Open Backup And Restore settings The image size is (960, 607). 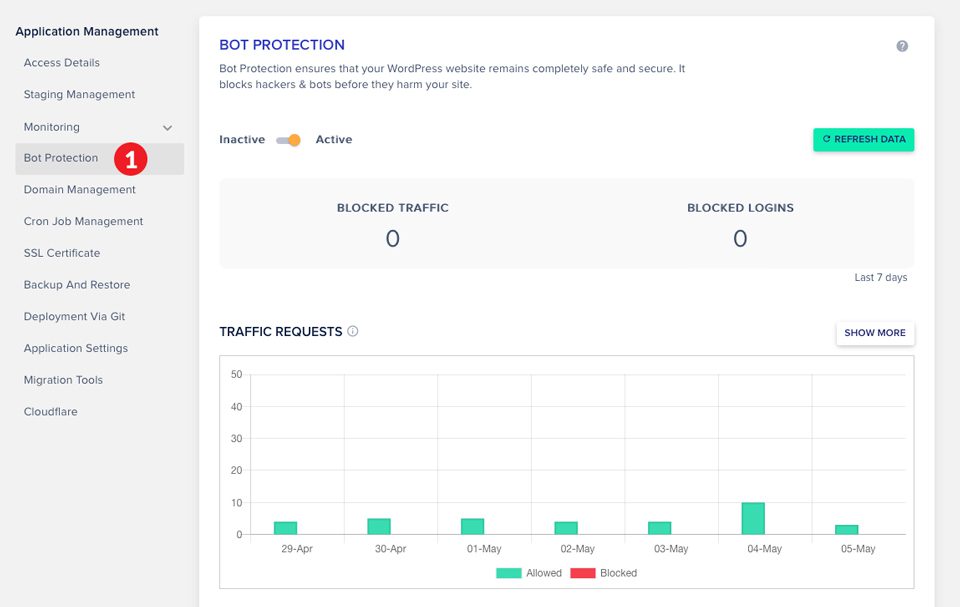coord(76,285)
